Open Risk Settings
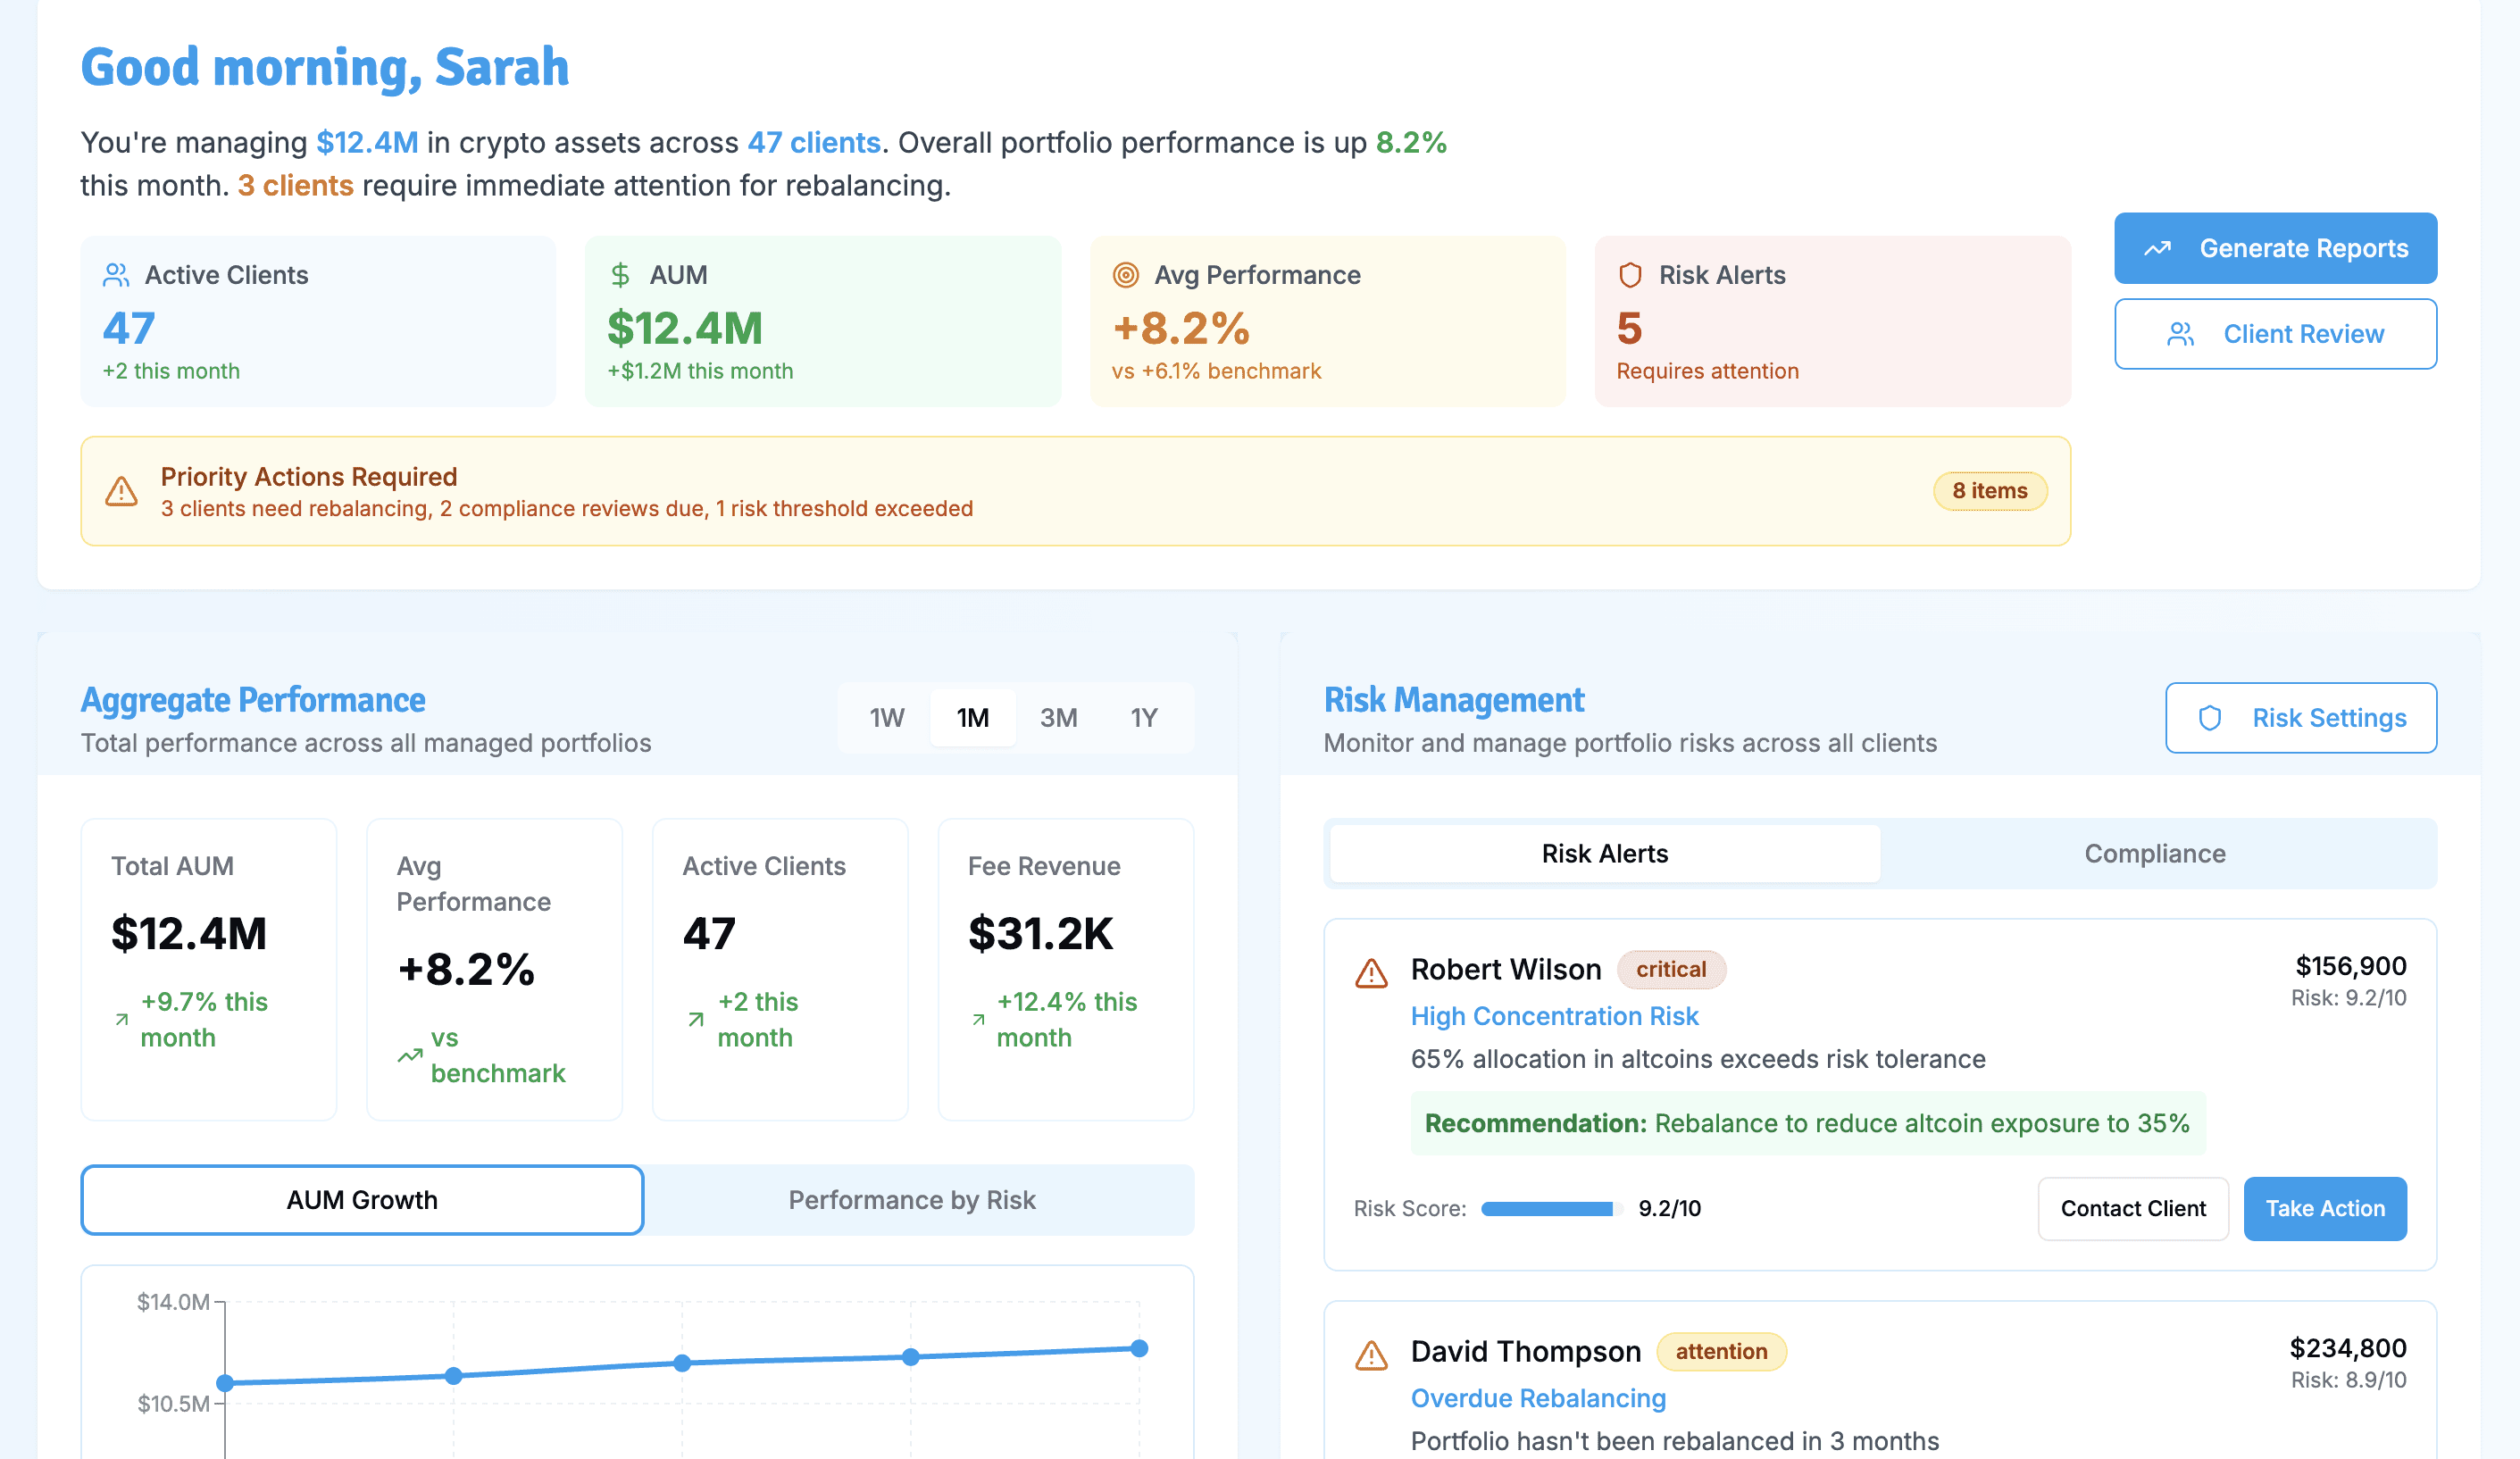This screenshot has height=1459, width=2520. pyautogui.click(x=2301, y=718)
